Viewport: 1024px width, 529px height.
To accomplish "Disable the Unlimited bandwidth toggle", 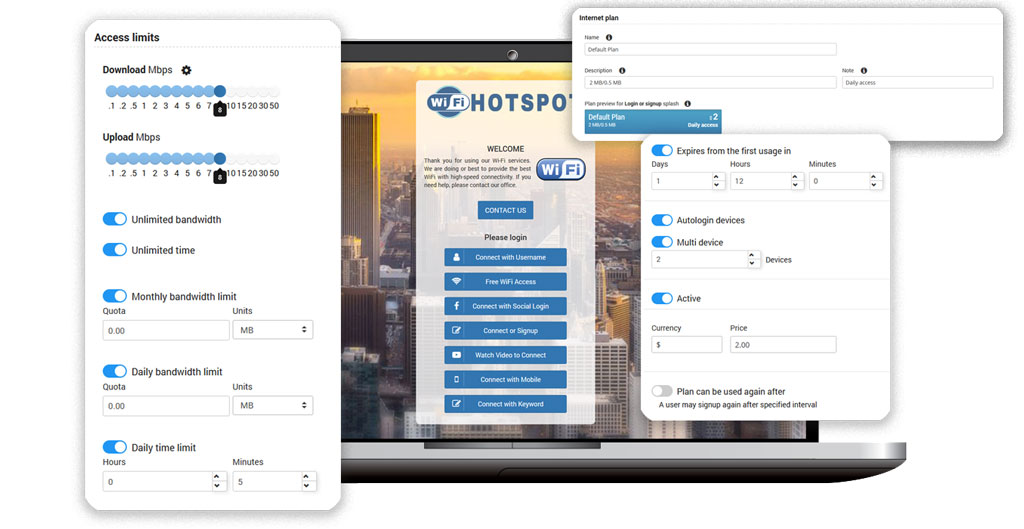I will click(x=115, y=219).
